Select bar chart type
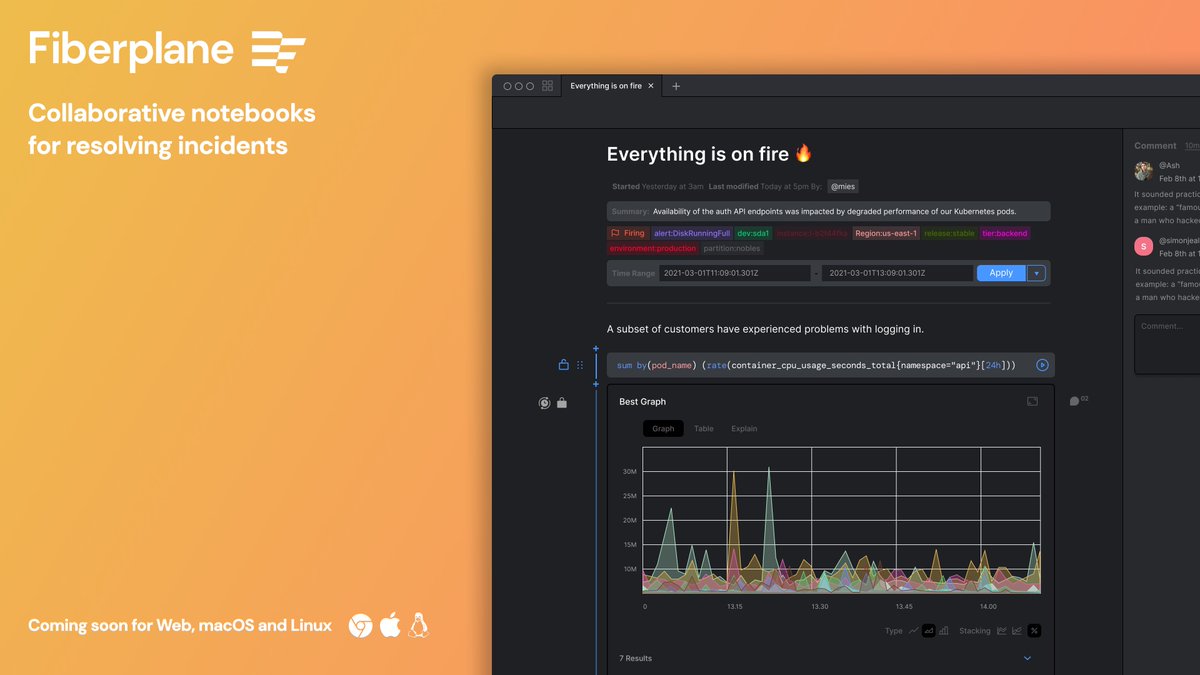The image size is (1200, 675). (x=944, y=631)
